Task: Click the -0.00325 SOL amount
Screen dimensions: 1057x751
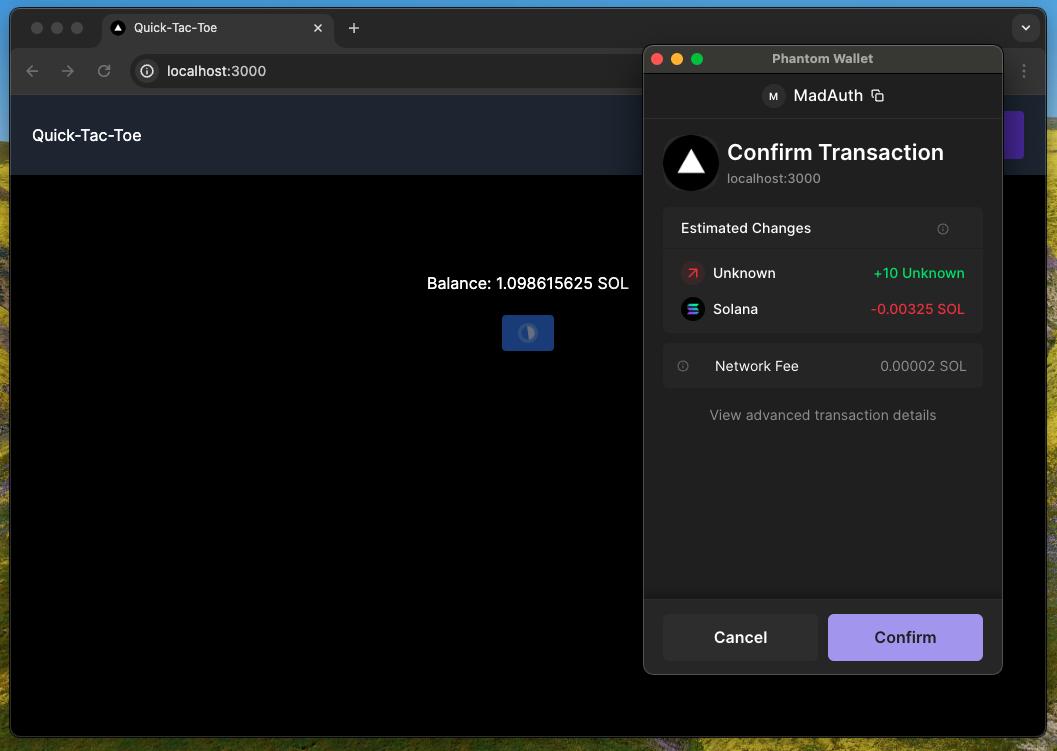Action: [x=917, y=309]
